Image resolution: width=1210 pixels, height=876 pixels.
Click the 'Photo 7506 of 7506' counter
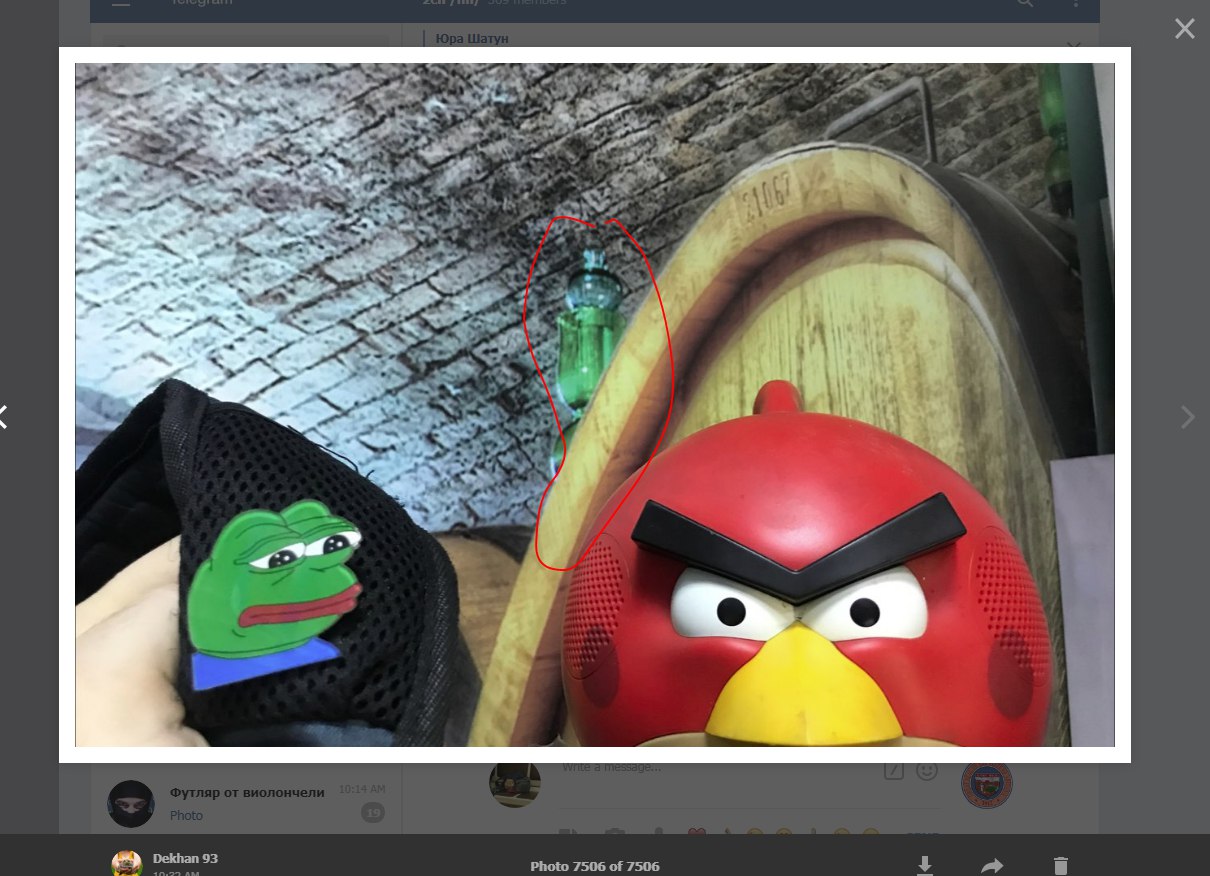tap(594, 866)
